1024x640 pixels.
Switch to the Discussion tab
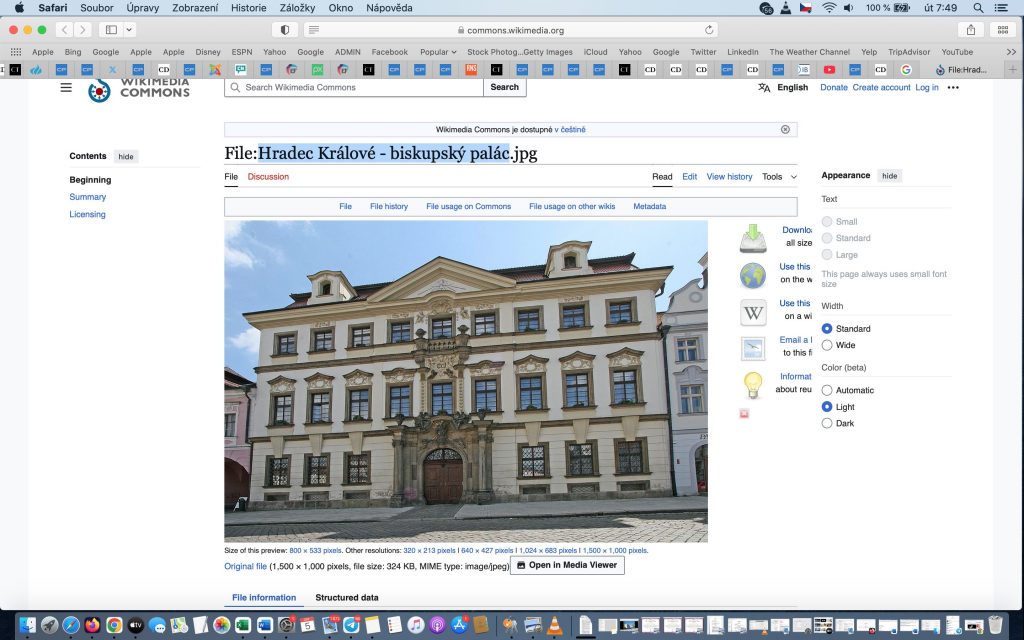click(x=268, y=177)
